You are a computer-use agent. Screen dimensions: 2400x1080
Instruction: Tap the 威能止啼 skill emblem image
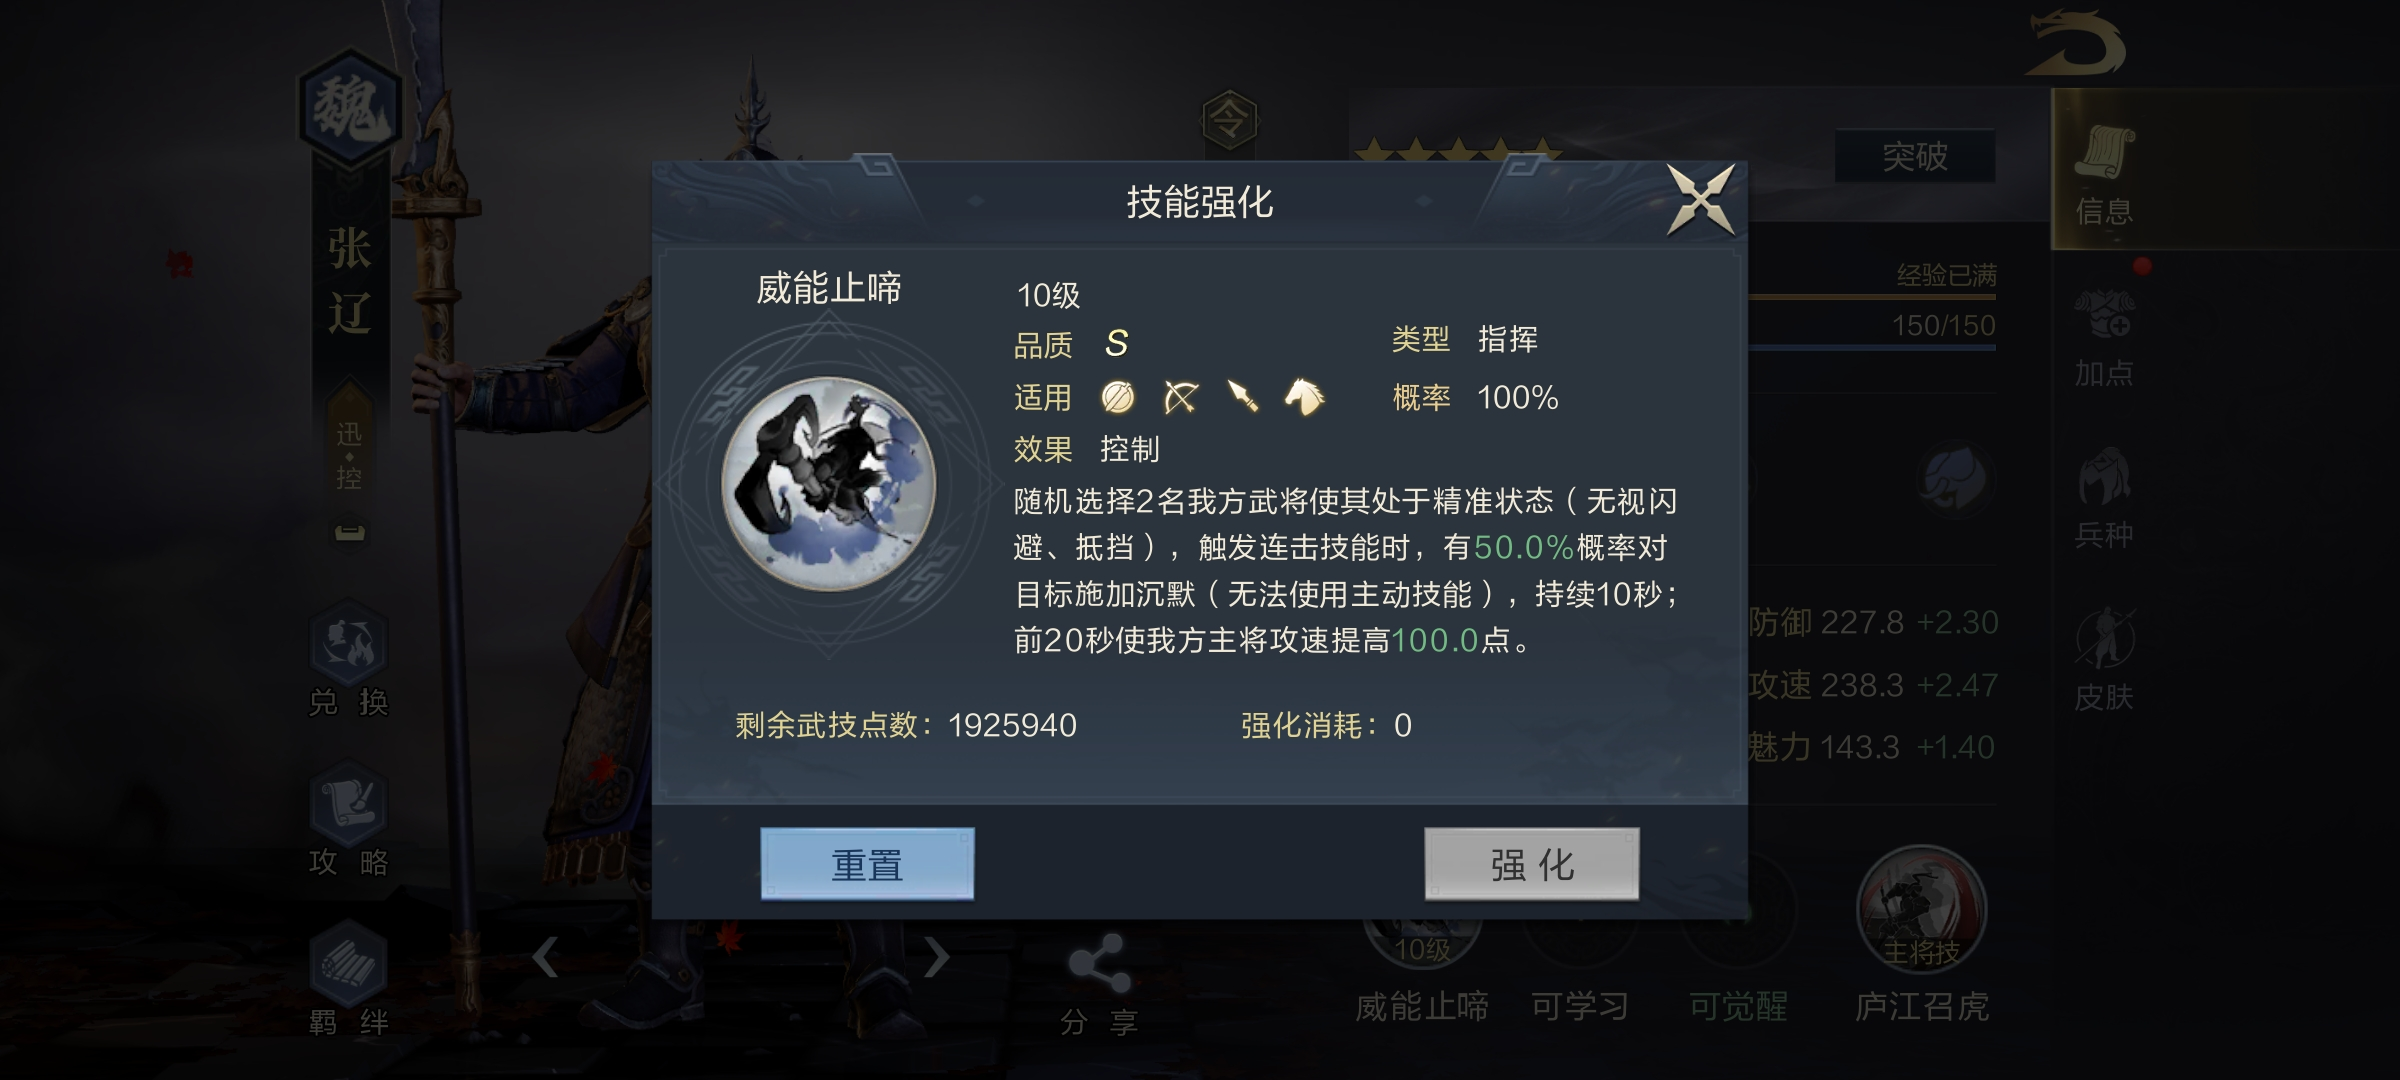tap(828, 484)
